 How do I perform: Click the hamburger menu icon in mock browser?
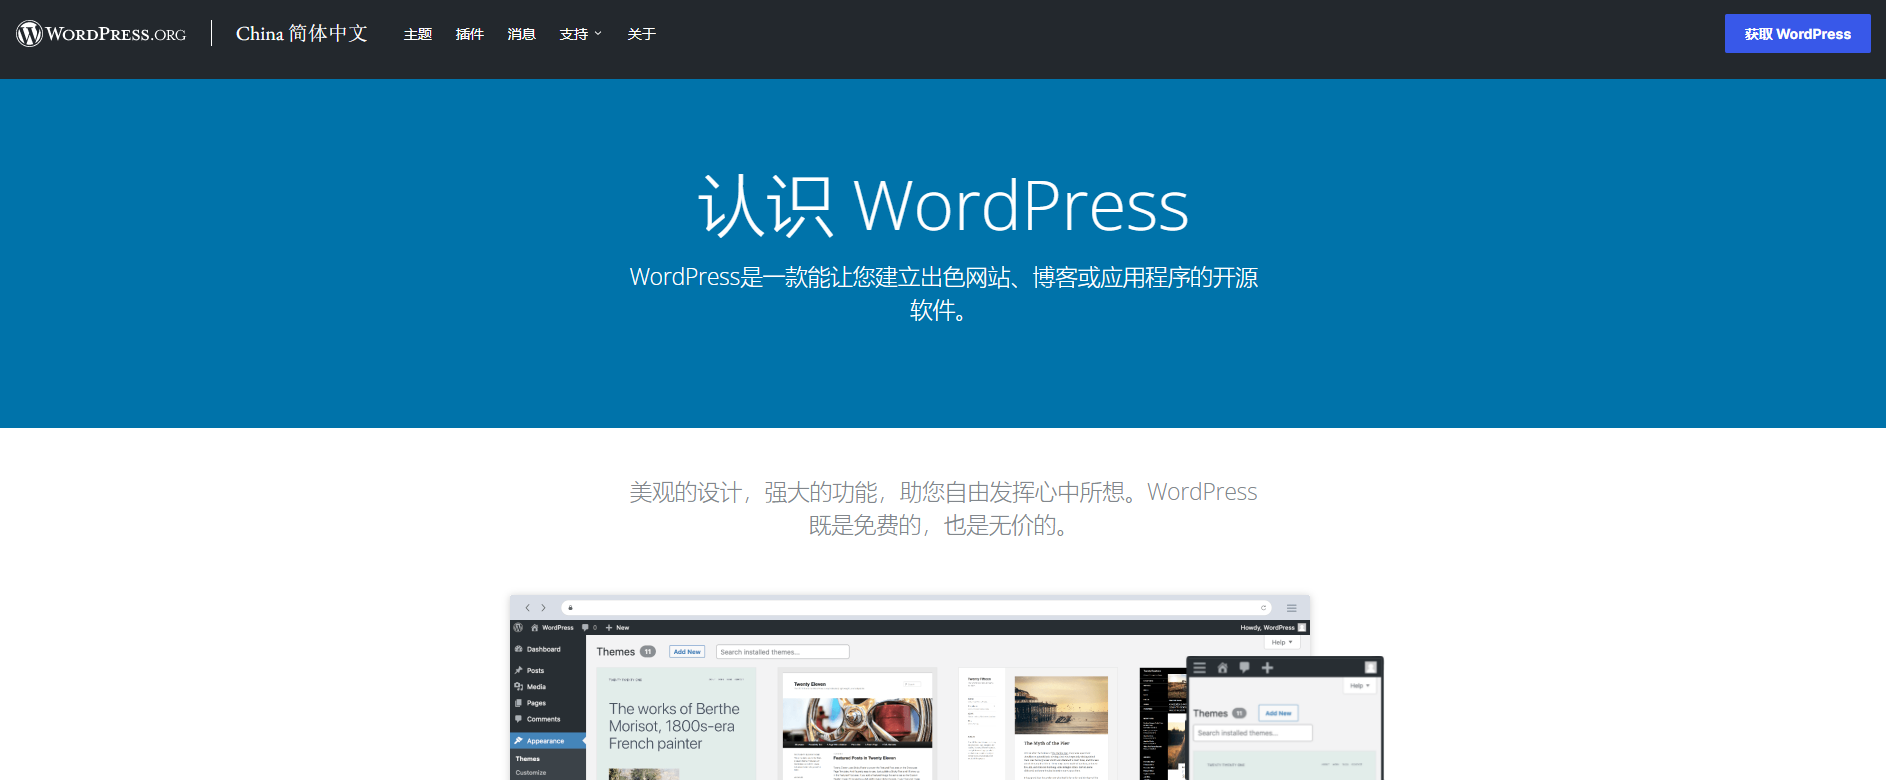coord(1292,608)
